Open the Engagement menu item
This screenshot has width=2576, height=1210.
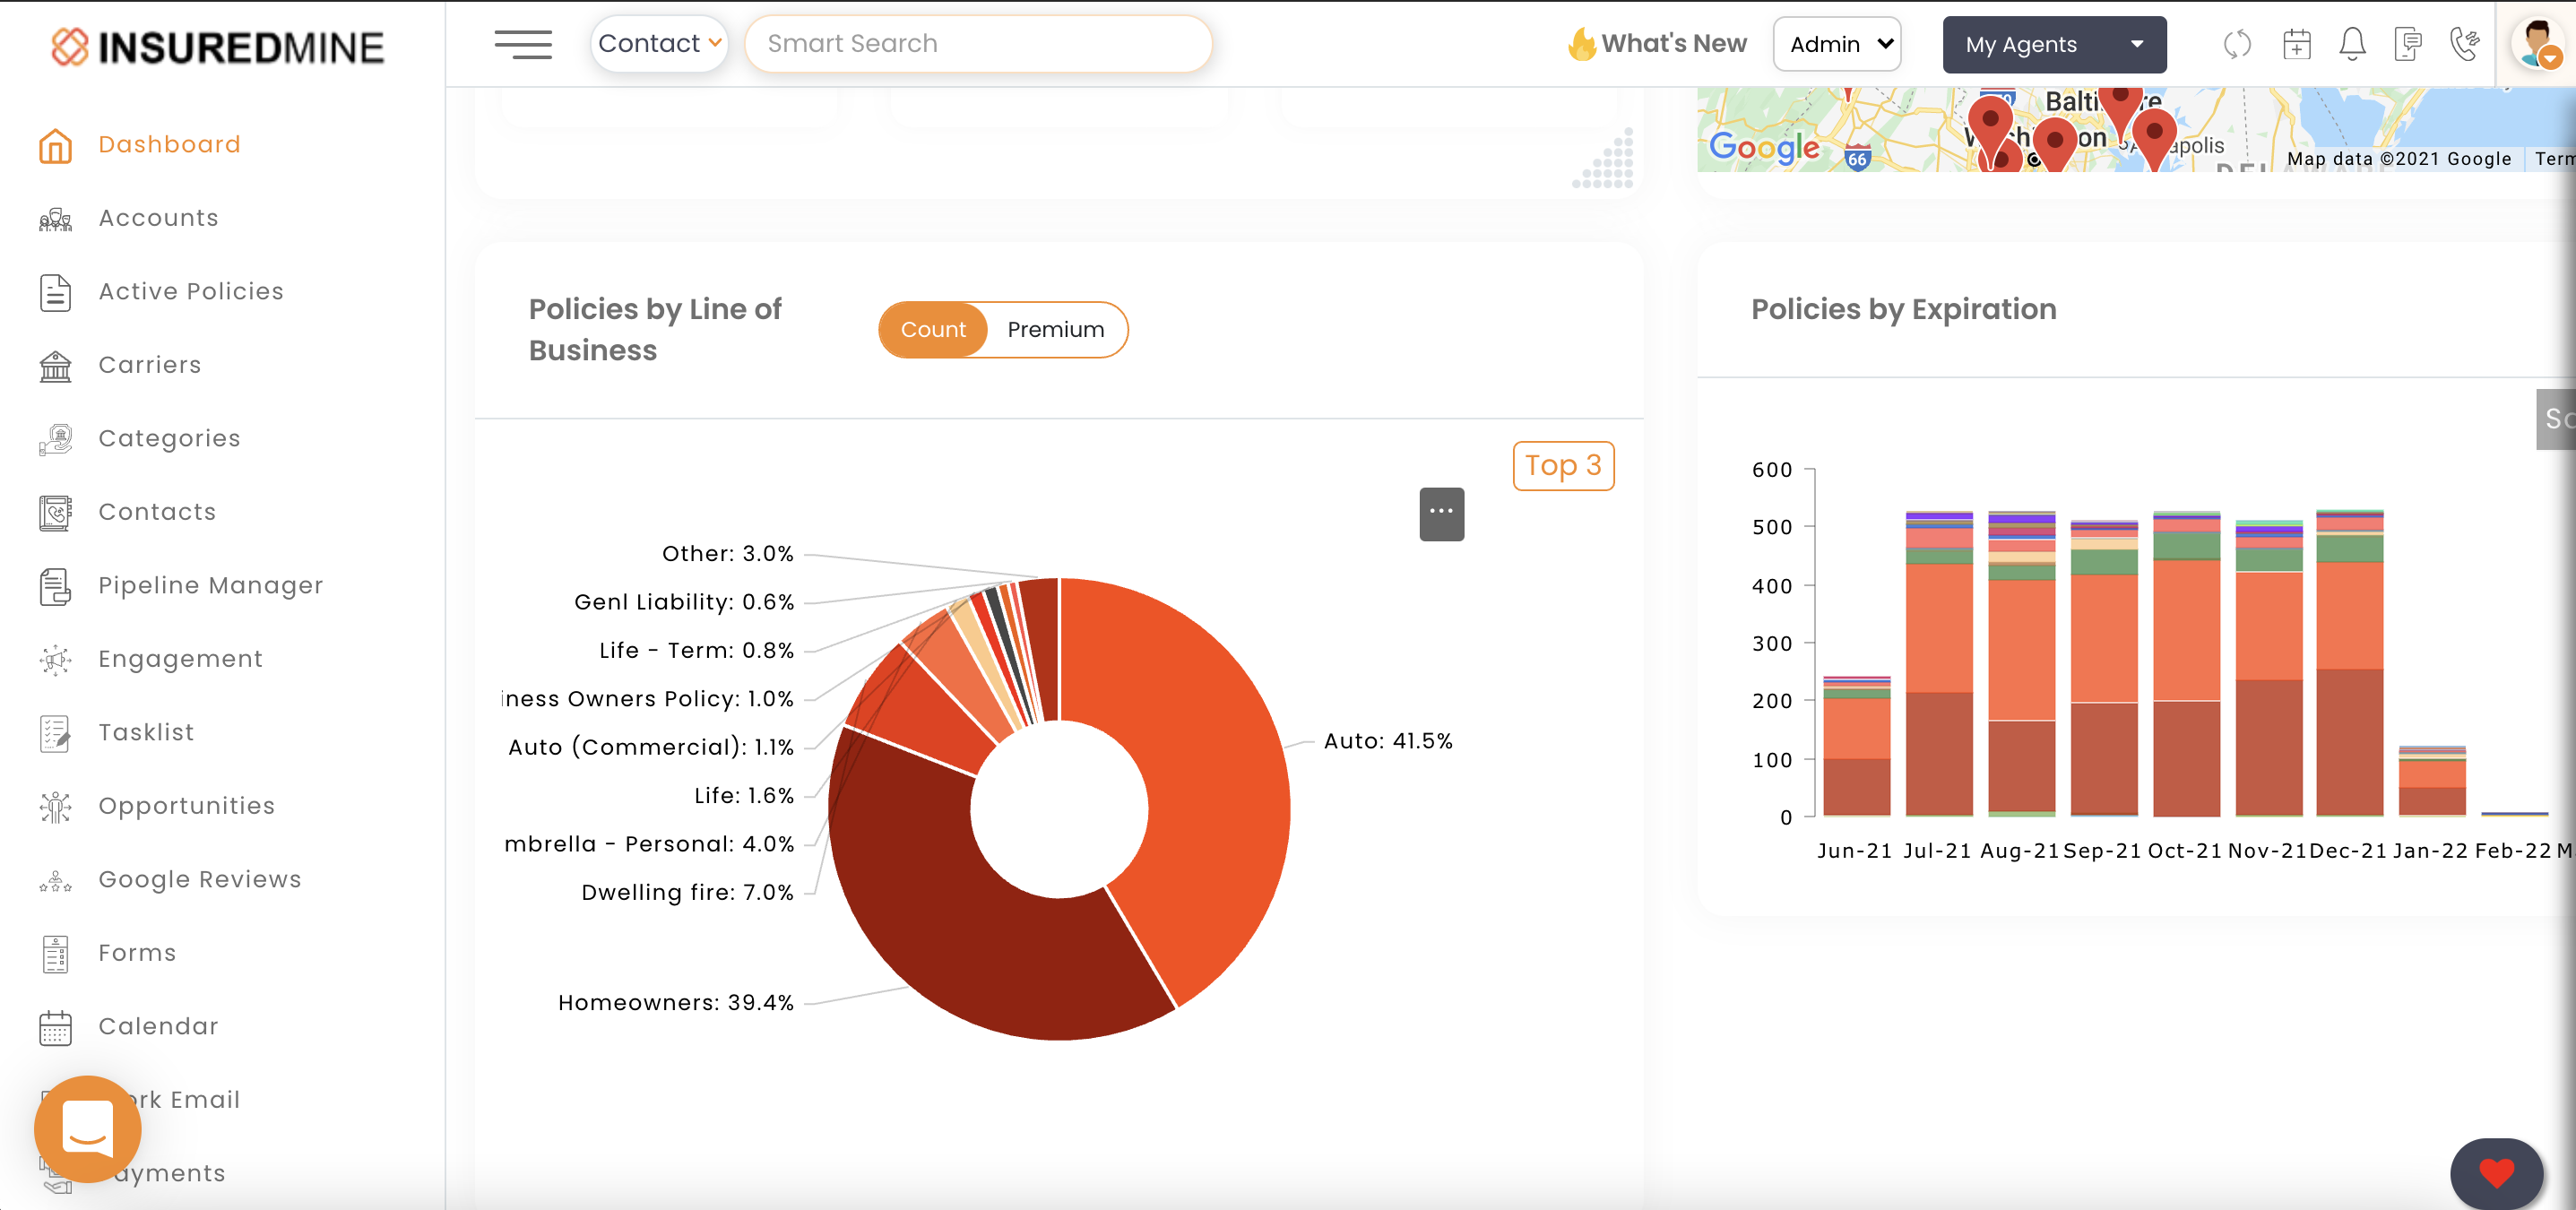click(180, 658)
